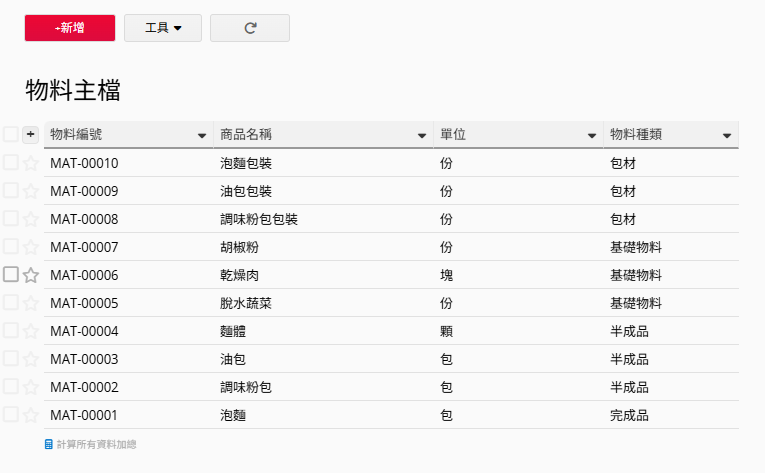Check the MAT-00009 row checkbox
The height and width of the screenshot is (473, 765).
point(11,190)
